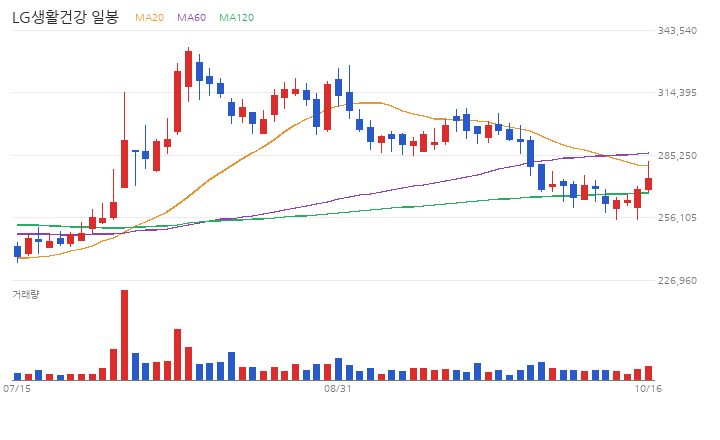Click the MA60 legend label
The image size is (720, 440).
point(191,17)
